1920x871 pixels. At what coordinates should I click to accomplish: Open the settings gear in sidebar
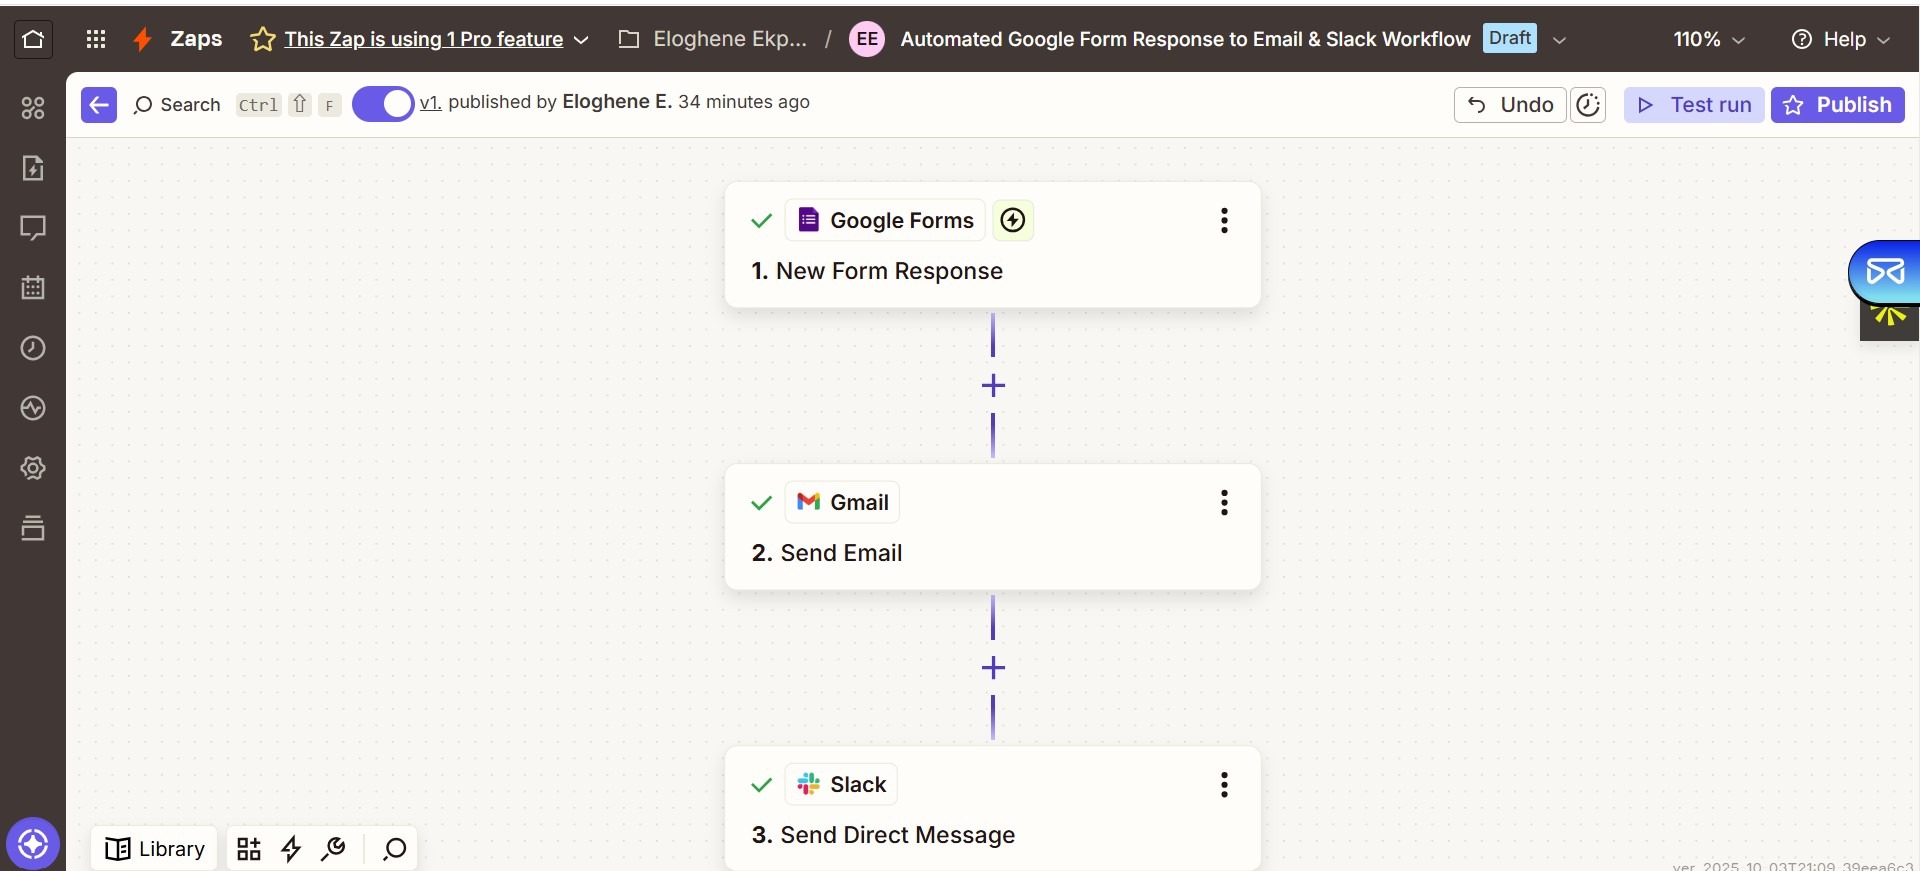33,468
